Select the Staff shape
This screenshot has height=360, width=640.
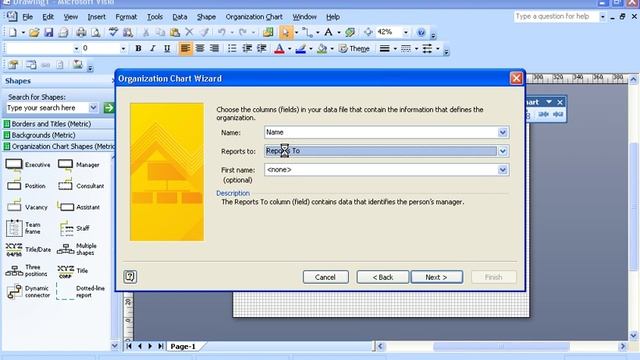(74, 228)
